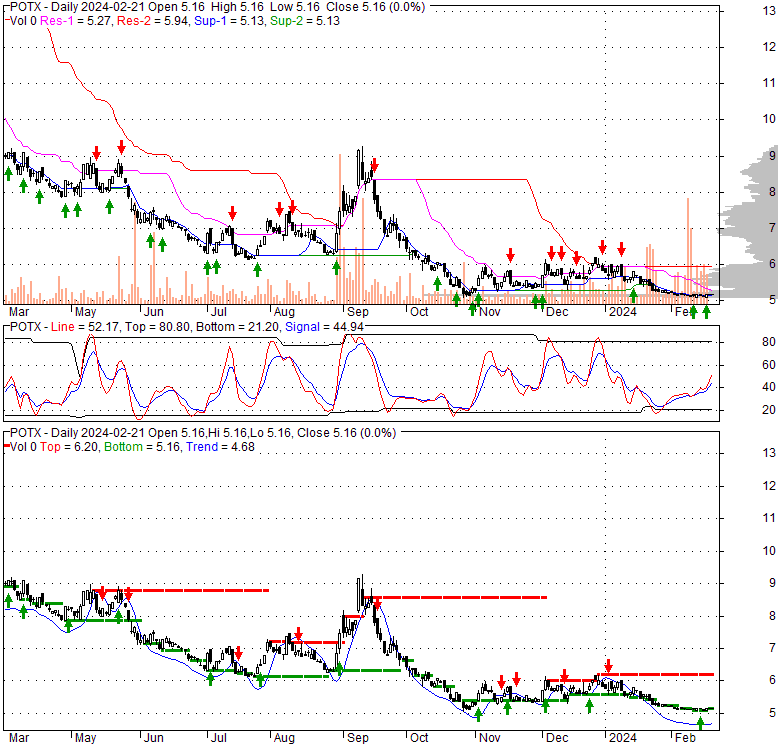The height and width of the screenshot is (745, 780).
Task: Click the Vol 0 label in top chart
Action: click(x=23, y=21)
